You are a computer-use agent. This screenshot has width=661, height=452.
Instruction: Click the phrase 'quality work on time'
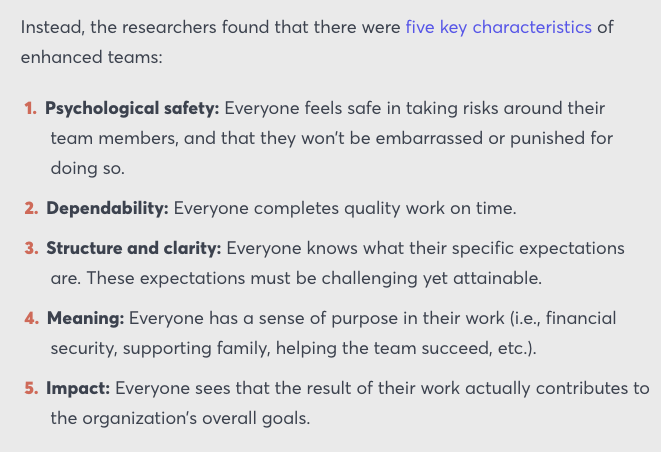(x=430, y=209)
